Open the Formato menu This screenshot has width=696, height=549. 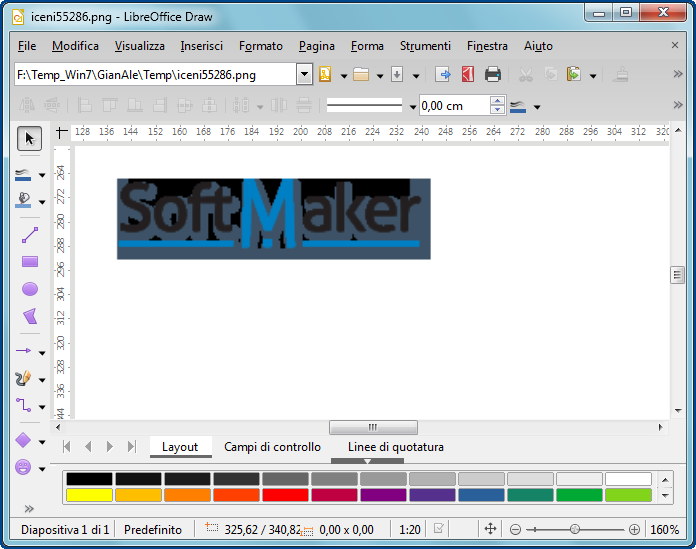(261, 46)
